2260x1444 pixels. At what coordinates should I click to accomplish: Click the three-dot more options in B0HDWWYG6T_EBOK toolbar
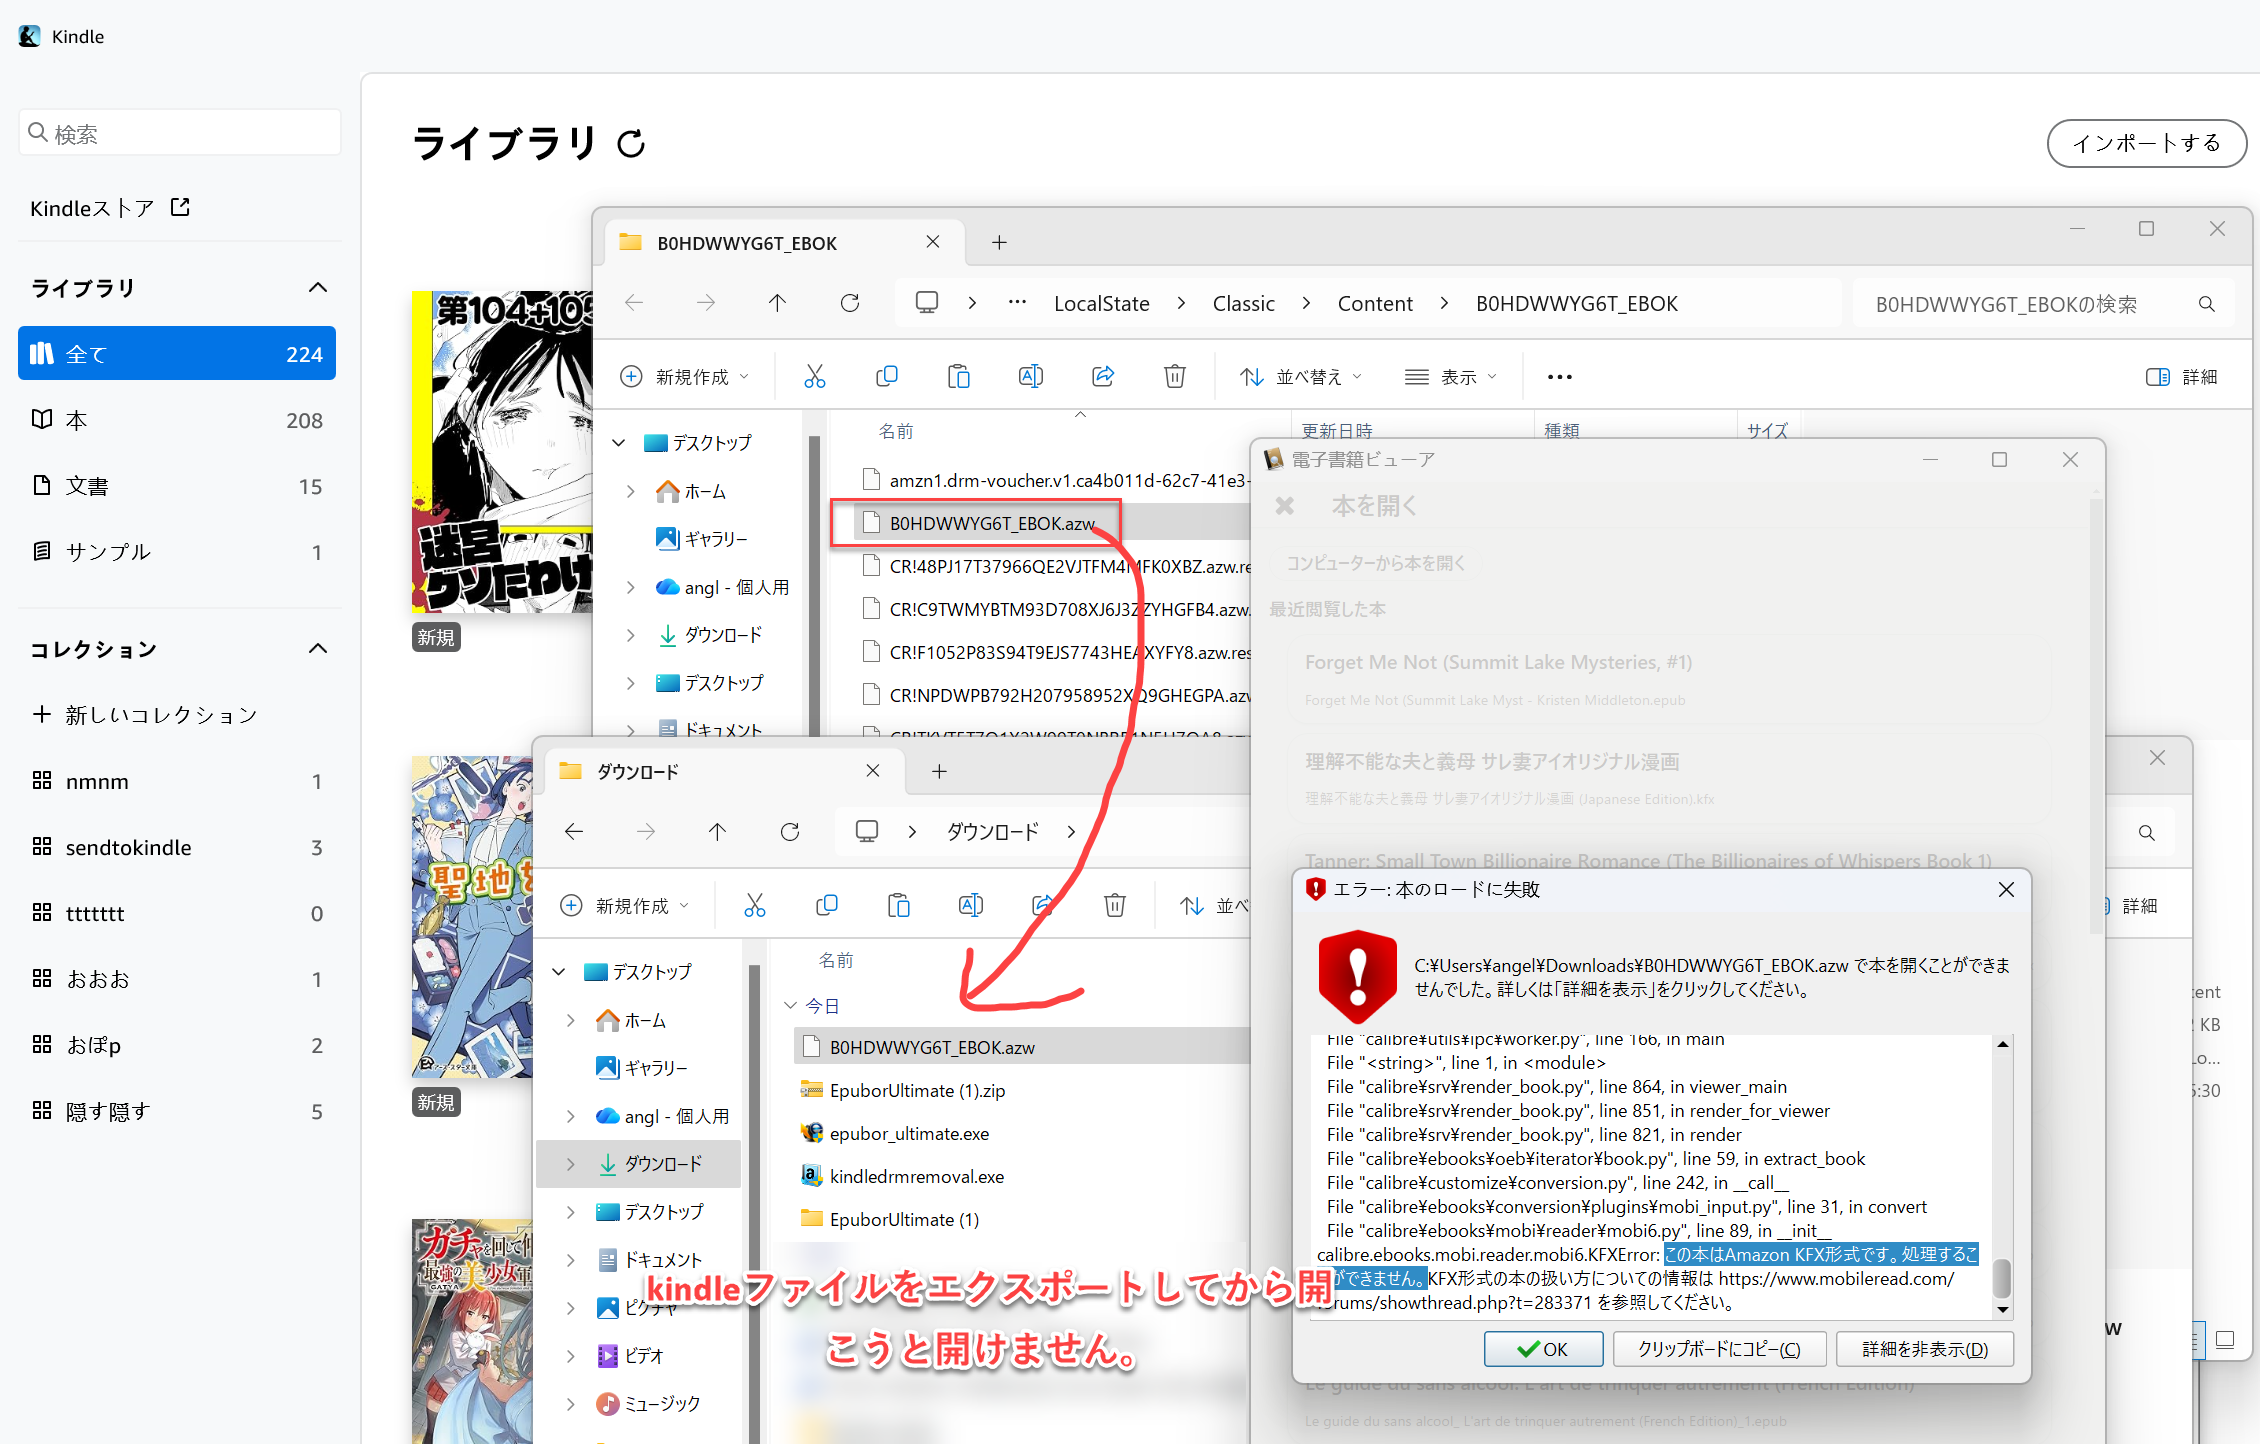pos(1559,377)
